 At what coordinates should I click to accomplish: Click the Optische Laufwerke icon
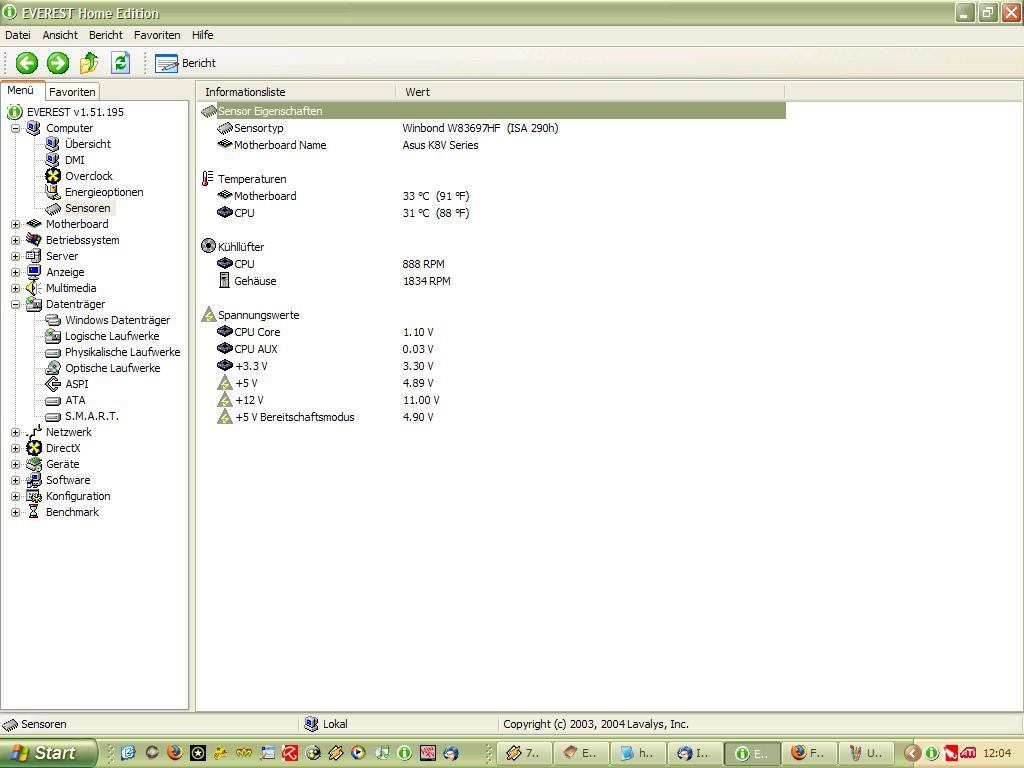(x=53, y=368)
